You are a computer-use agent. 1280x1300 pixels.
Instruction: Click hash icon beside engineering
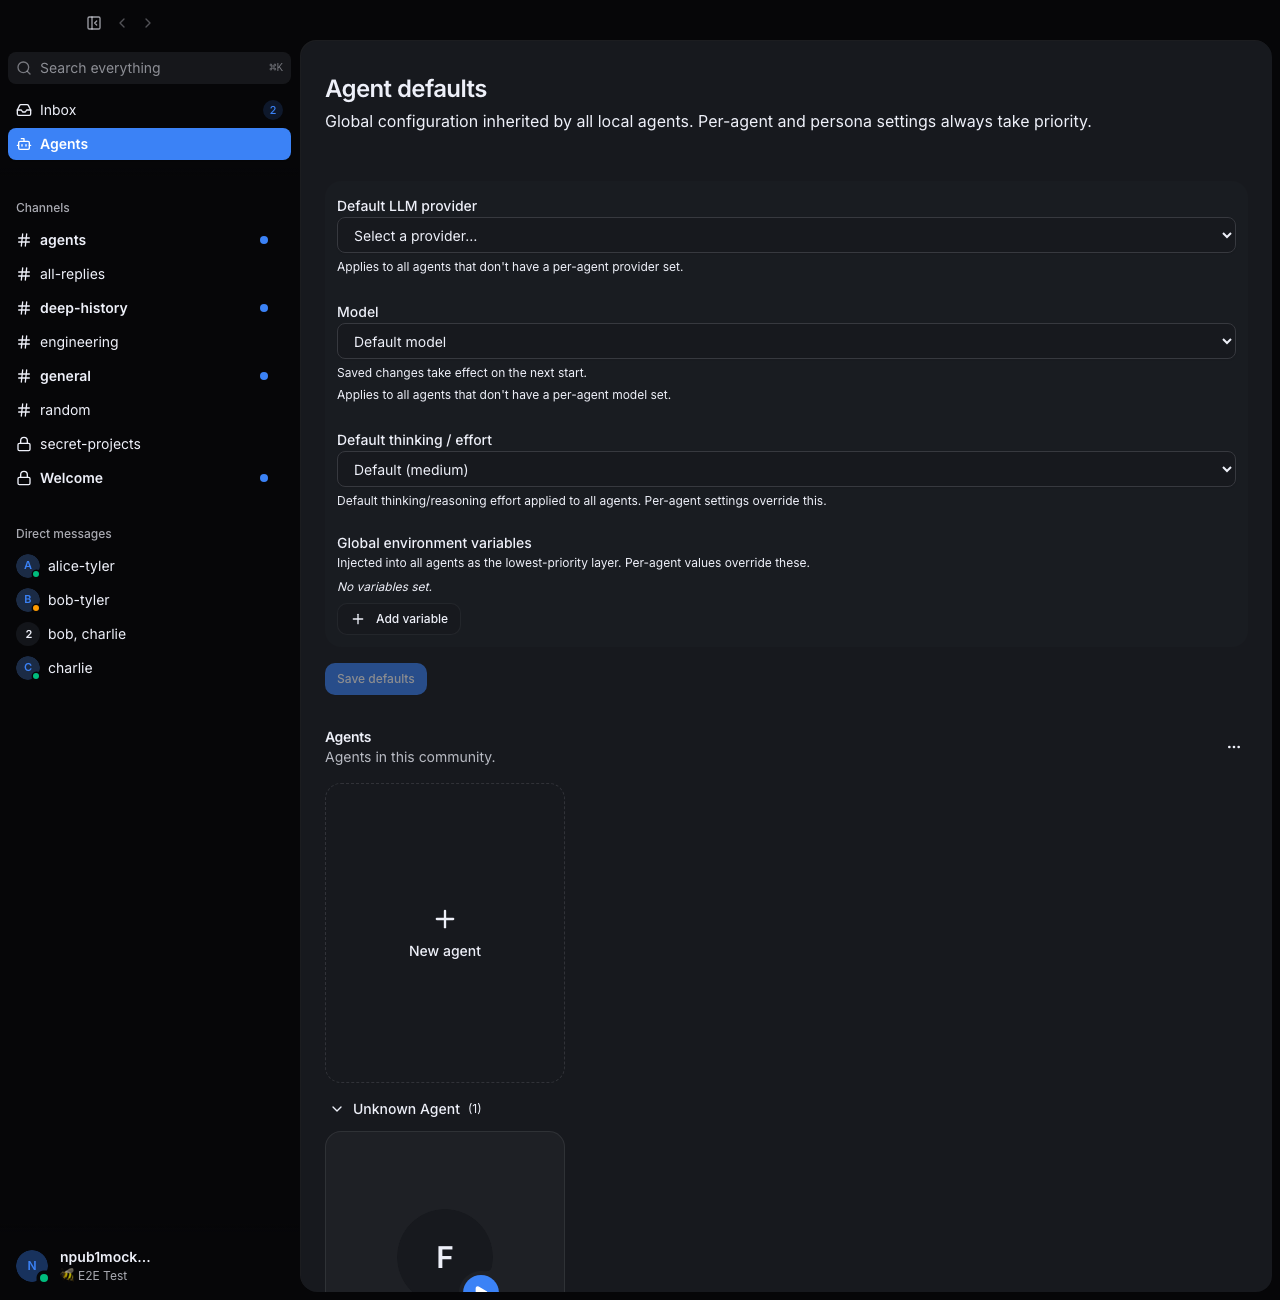(x=24, y=342)
